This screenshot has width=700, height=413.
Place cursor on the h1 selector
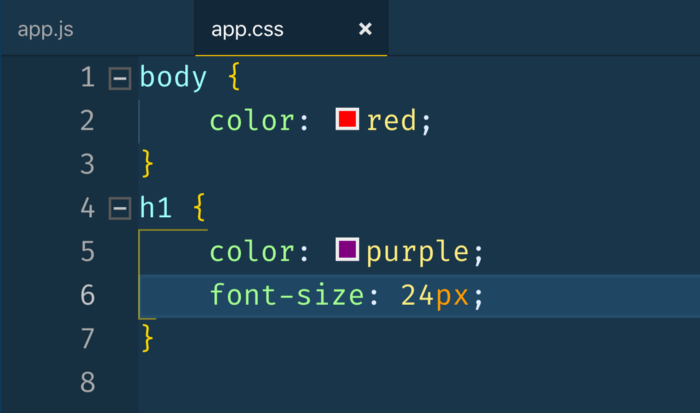tap(156, 209)
